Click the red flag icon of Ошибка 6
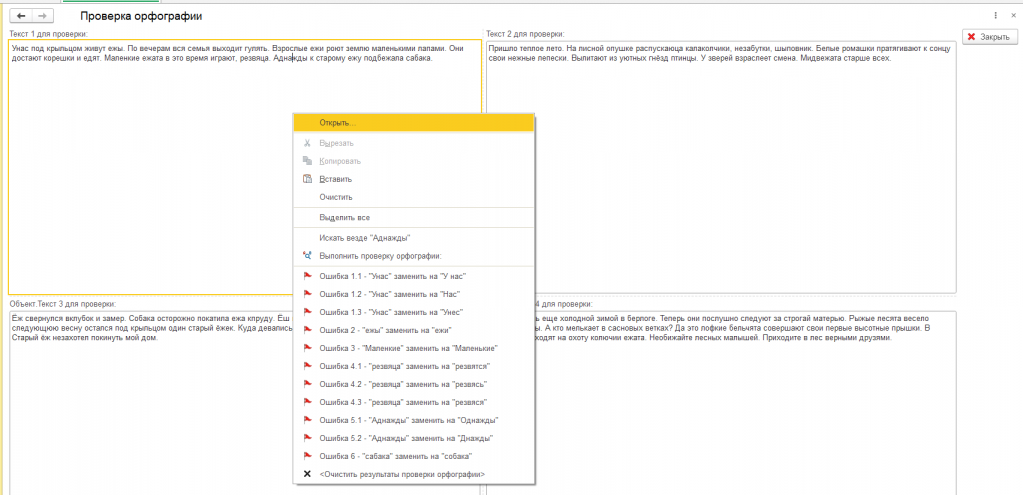 coord(307,456)
